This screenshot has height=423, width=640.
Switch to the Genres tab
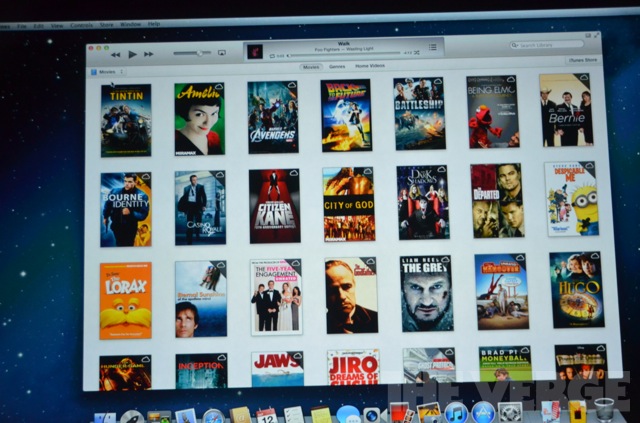(x=338, y=66)
